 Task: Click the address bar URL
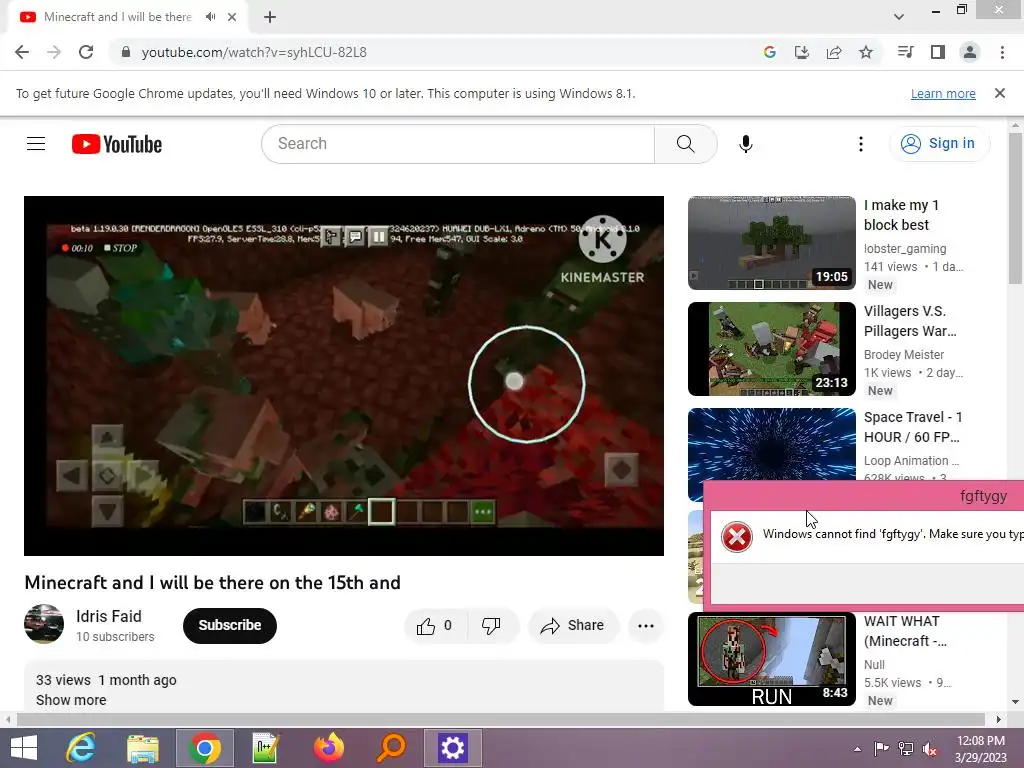pos(254,52)
